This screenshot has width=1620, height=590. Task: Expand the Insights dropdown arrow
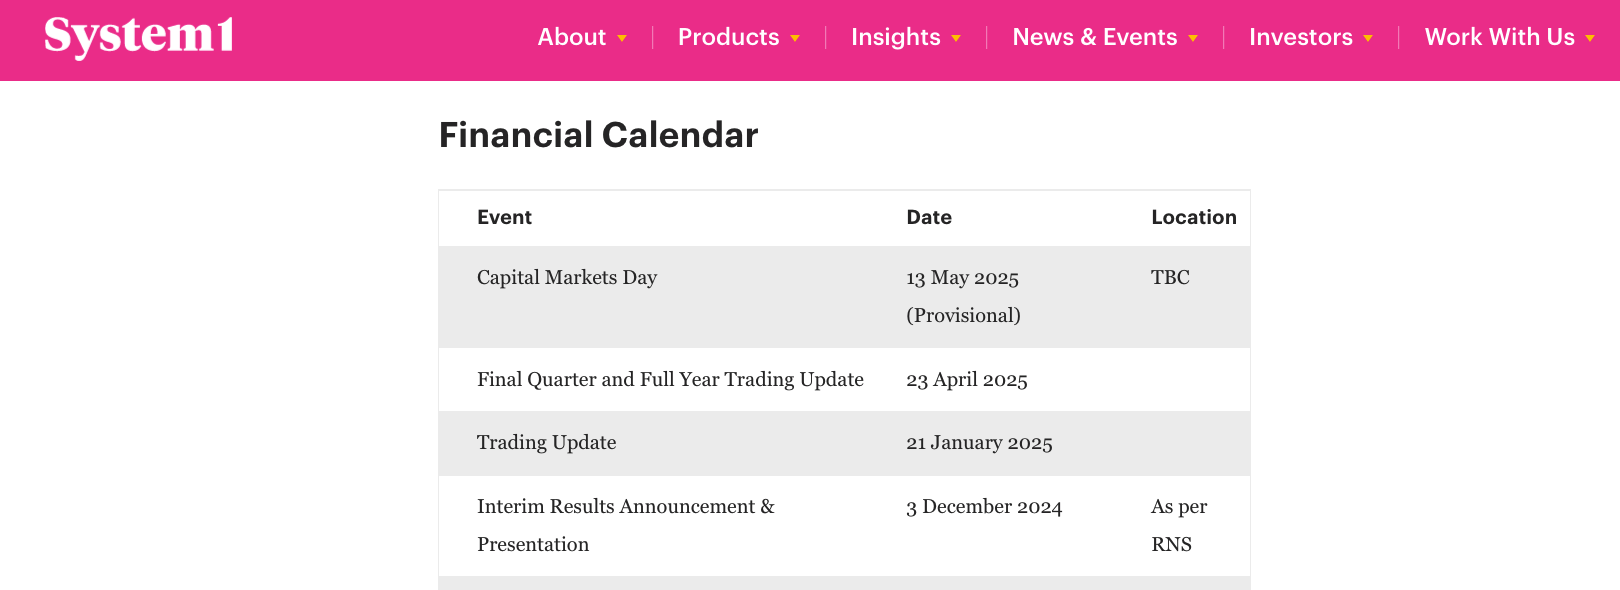coord(956,39)
